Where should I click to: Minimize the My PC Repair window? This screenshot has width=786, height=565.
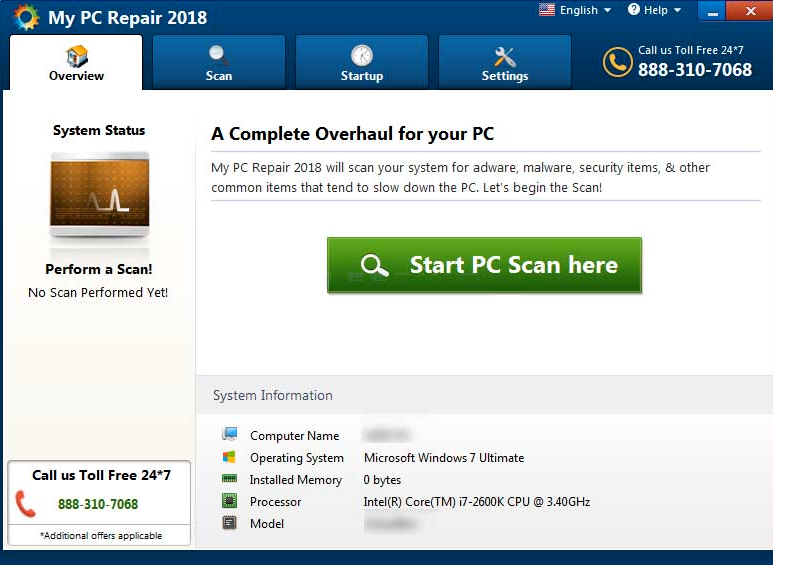point(711,12)
